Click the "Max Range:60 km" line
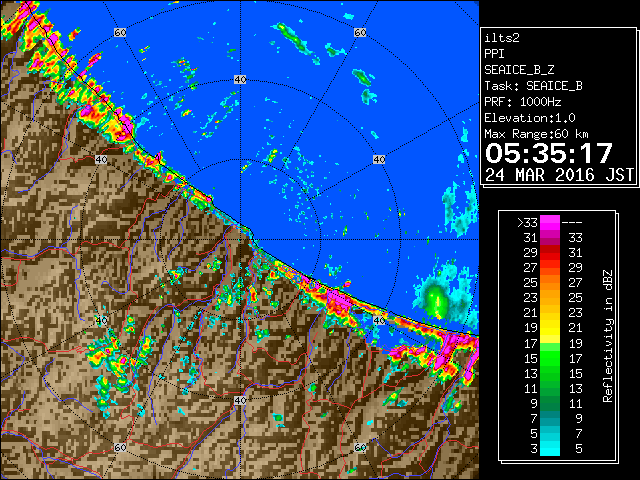640x480 pixels. coord(536,134)
